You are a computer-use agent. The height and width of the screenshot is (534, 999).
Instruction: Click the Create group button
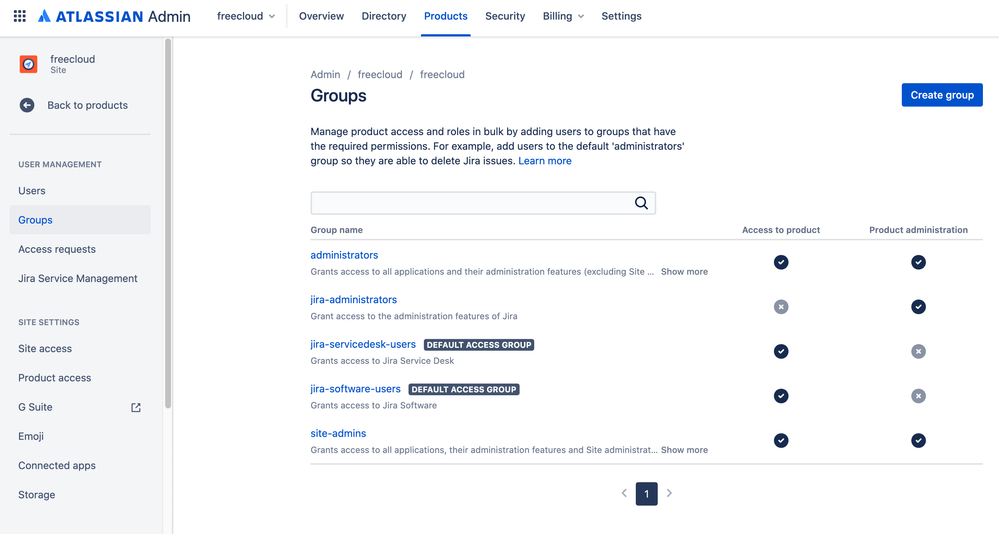[x=942, y=95]
